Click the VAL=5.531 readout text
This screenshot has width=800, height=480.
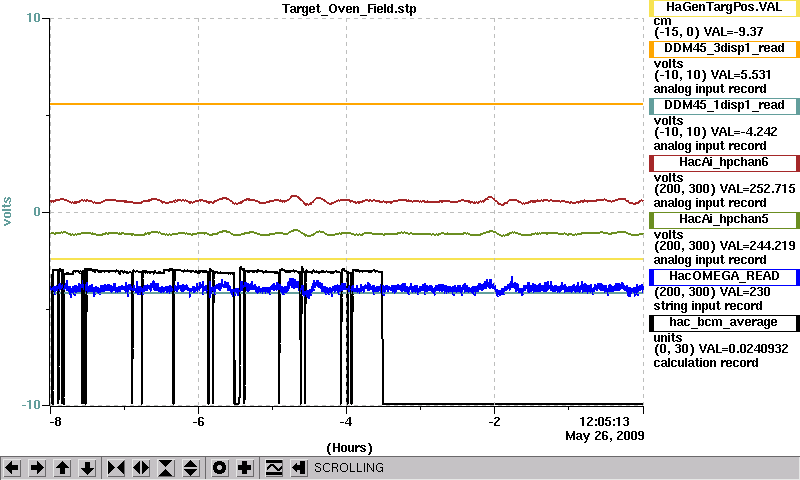(741, 75)
